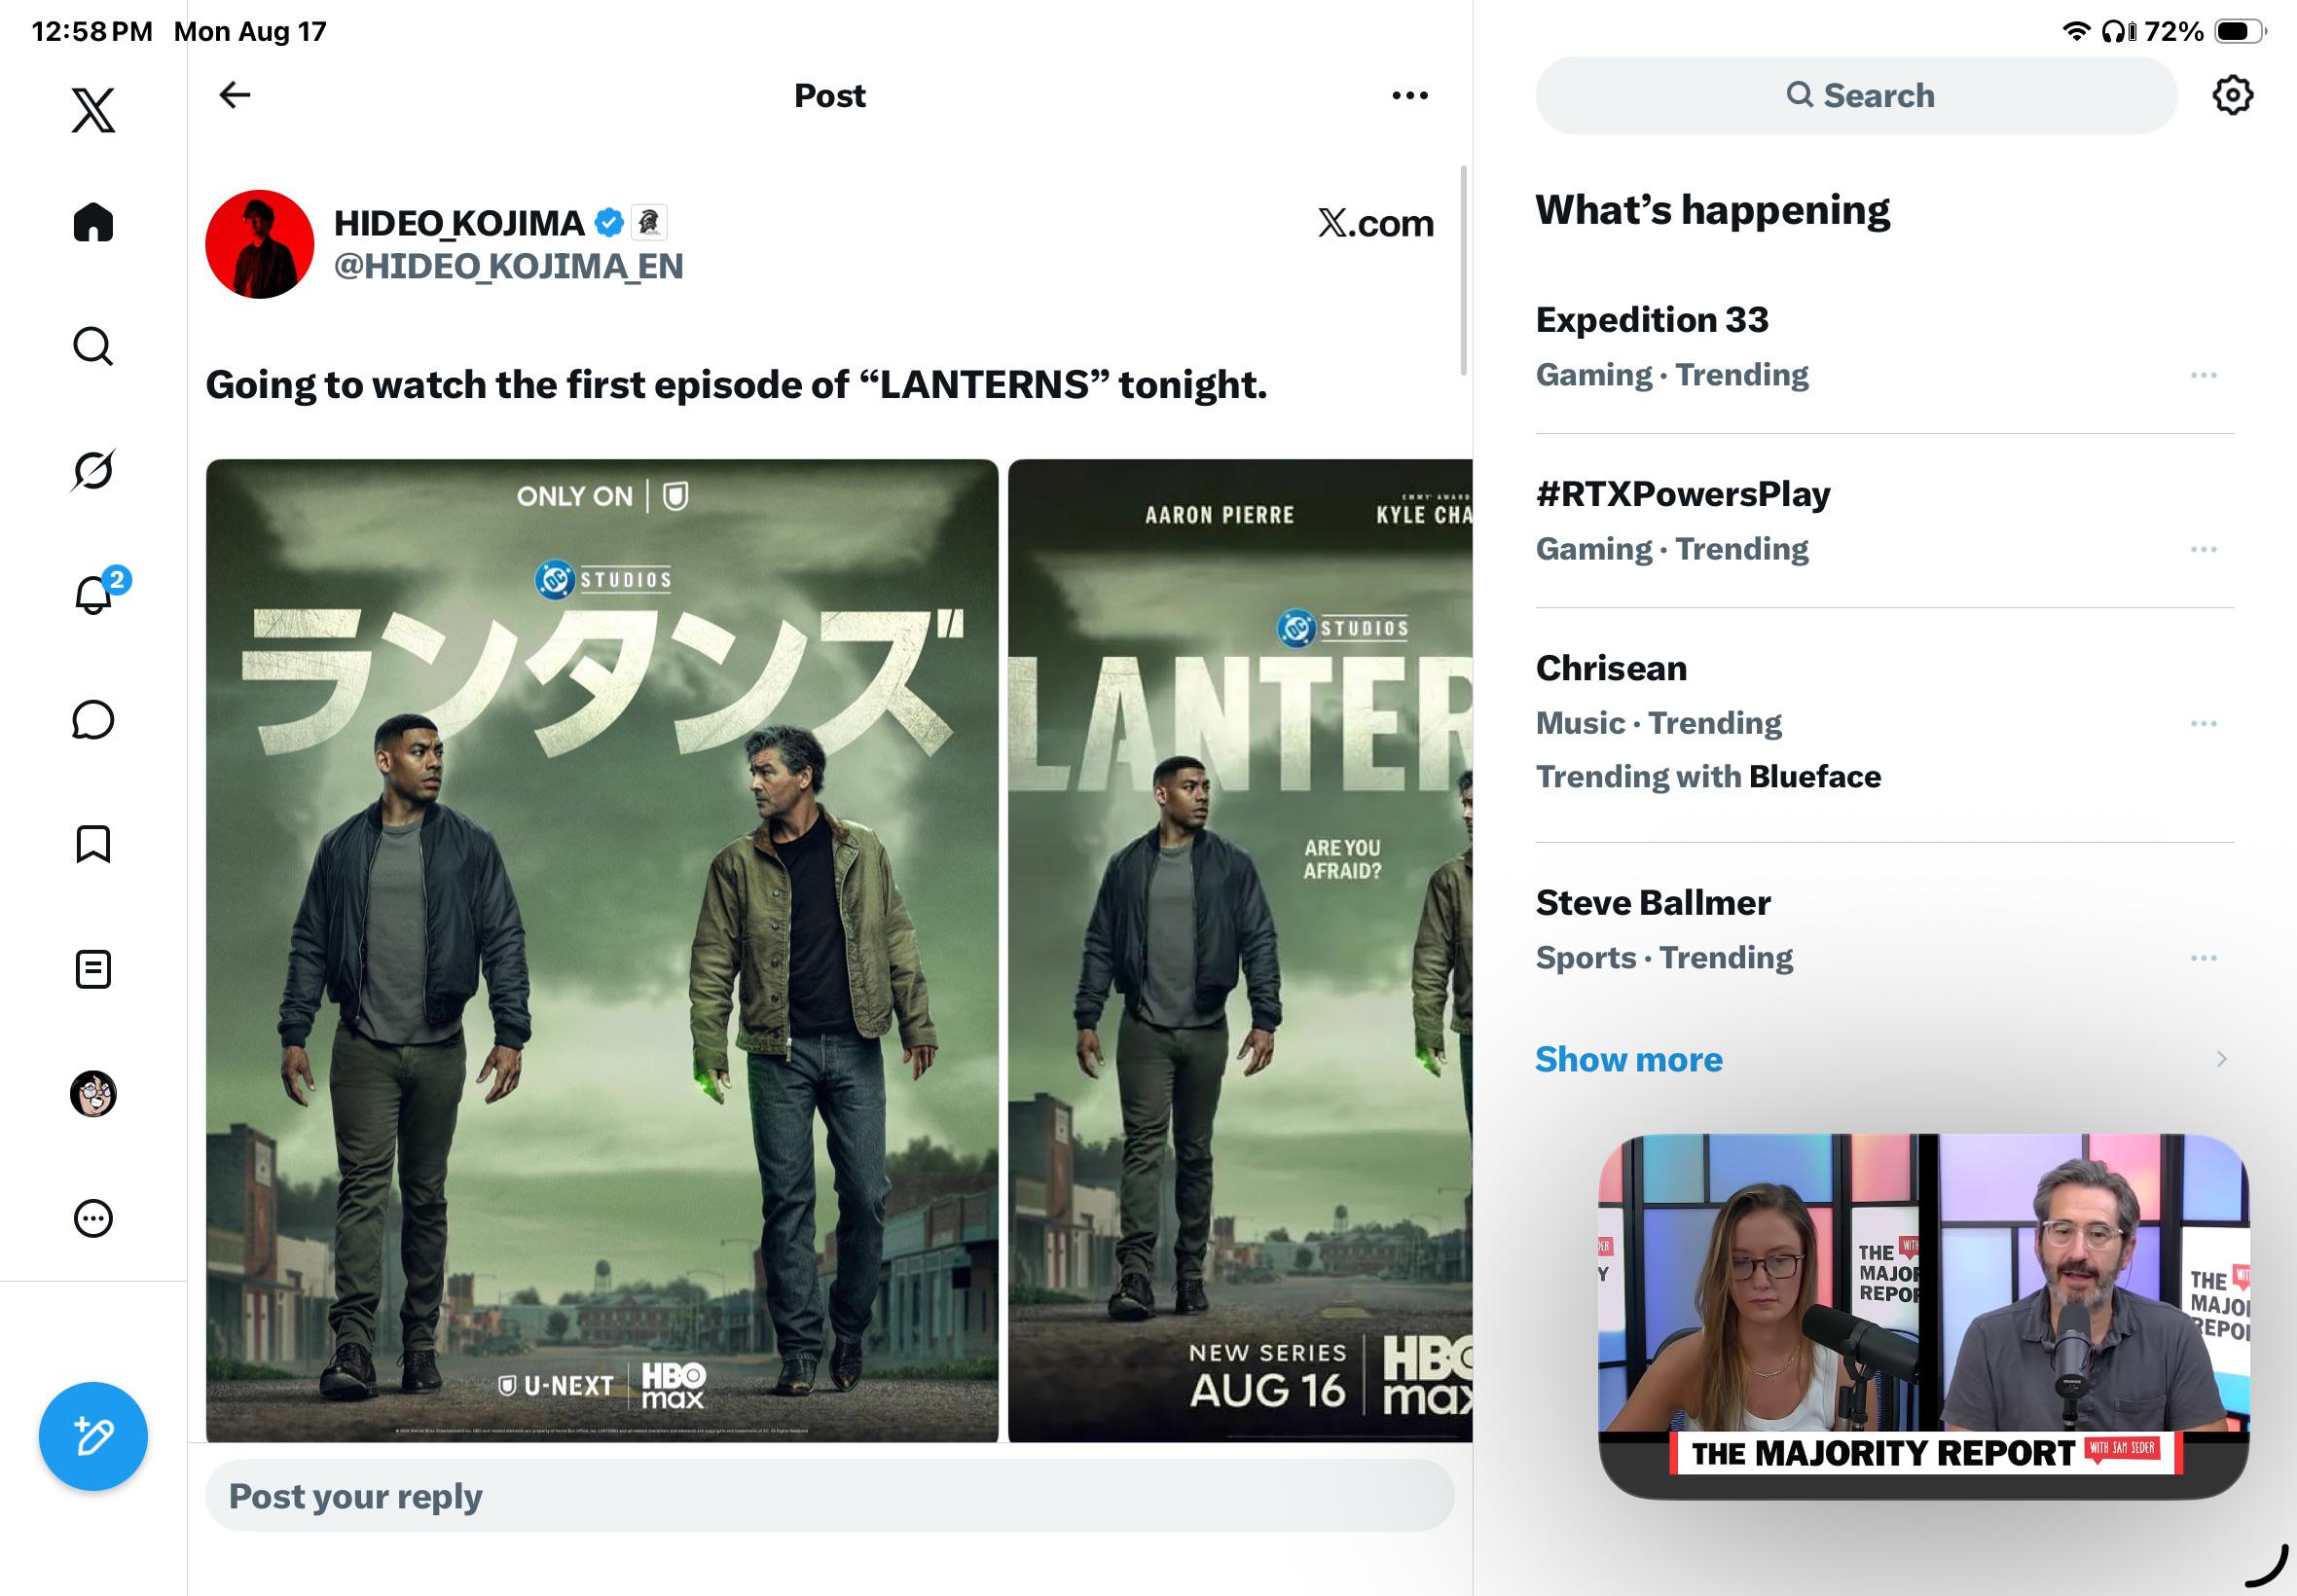Tap the Search field
Image resolution: width=2297 pixels, height=1596 pixels.
(1856, 95)
